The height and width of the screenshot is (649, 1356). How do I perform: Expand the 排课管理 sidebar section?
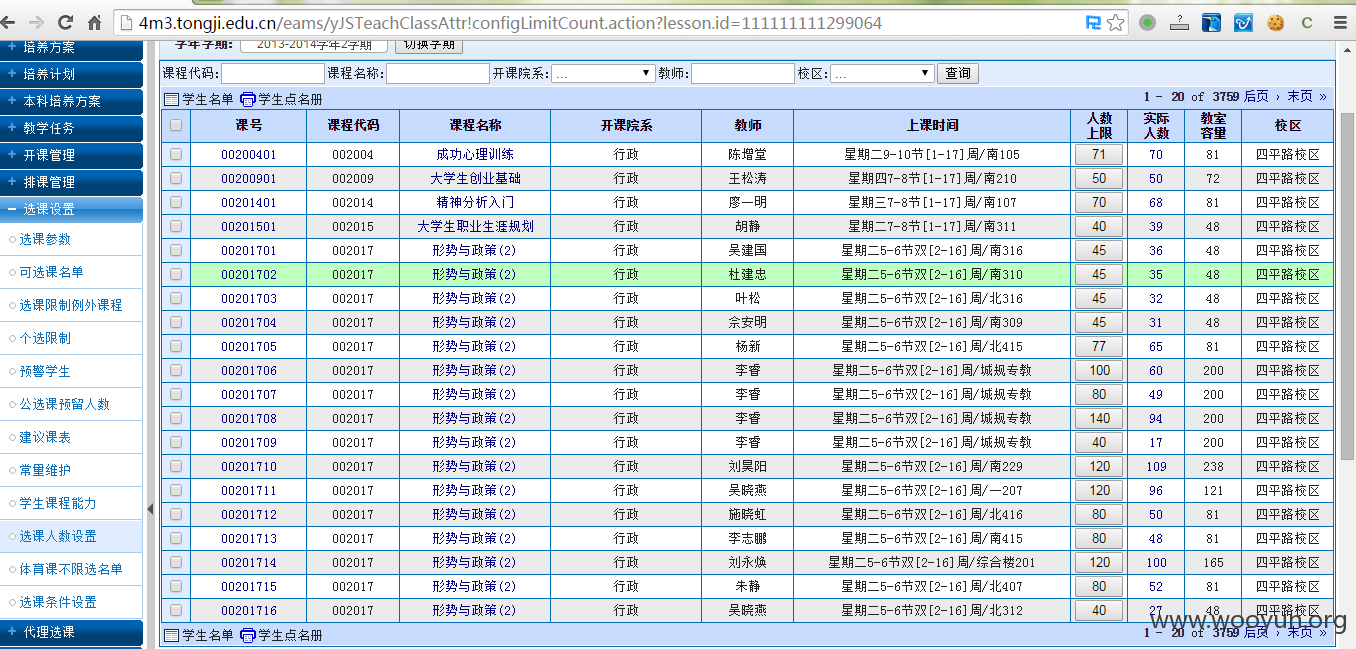(71, 182)
